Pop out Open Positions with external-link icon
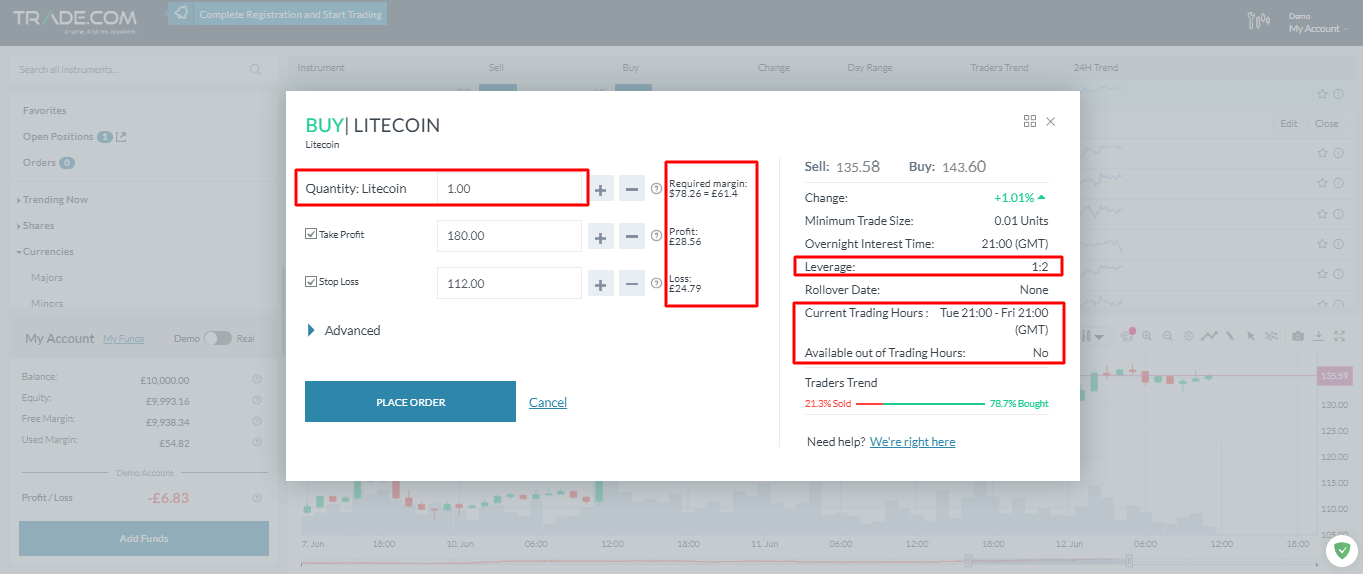The height and width of the screenshot is (574, 1363). pos(122,137)
